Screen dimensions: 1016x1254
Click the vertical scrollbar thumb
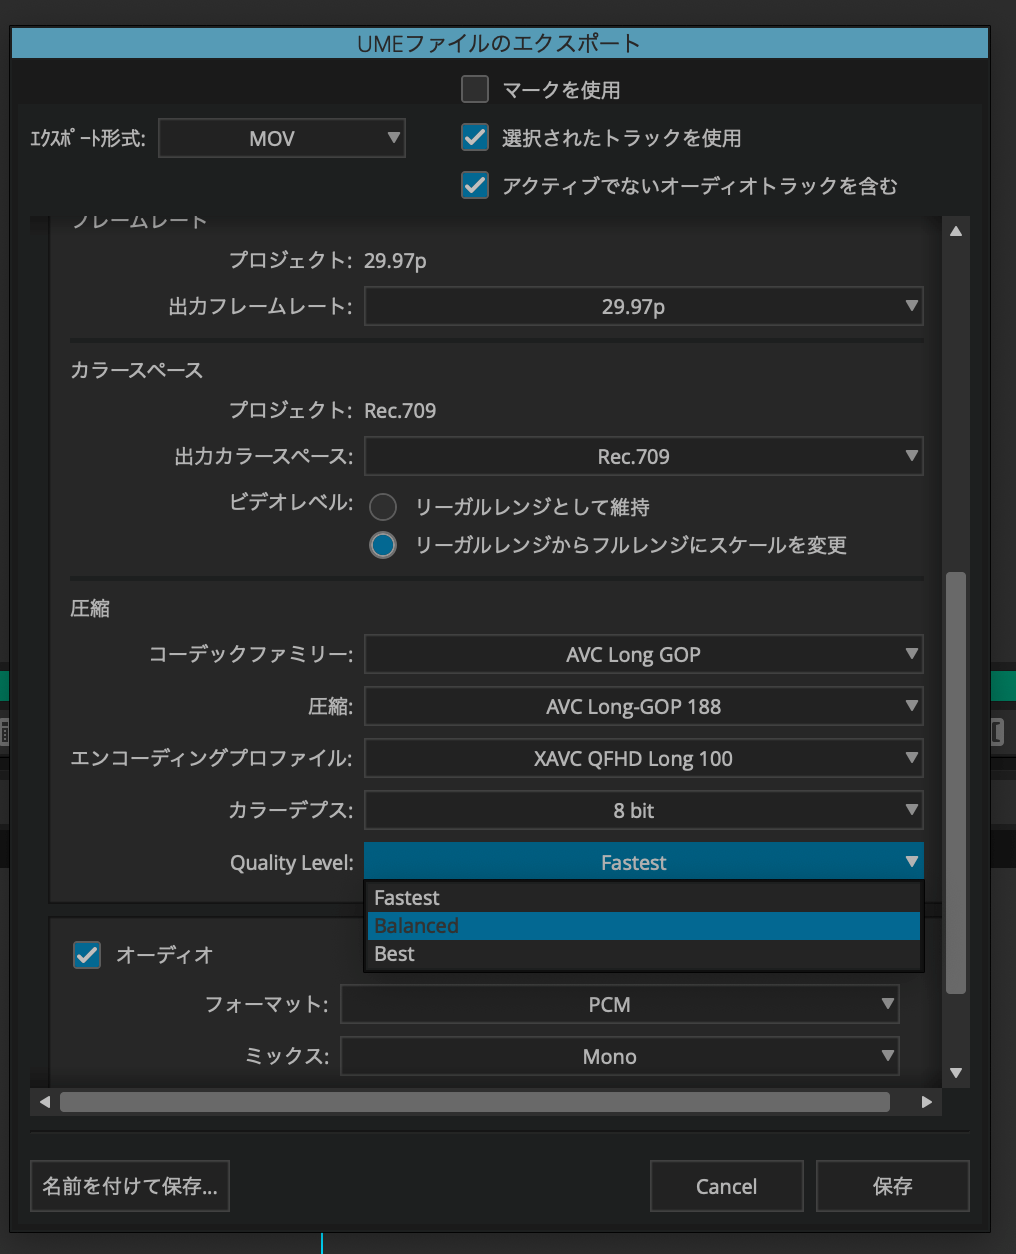pos(956,783)
